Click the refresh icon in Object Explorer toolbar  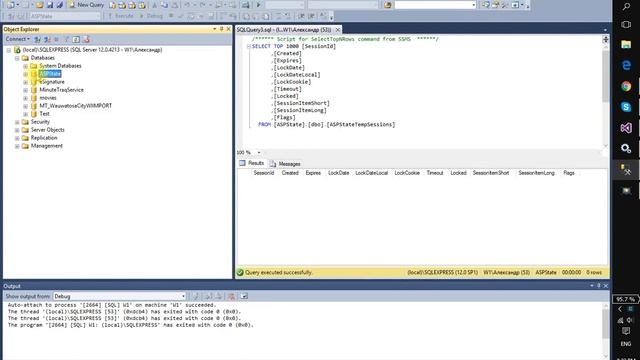point(76,39)
